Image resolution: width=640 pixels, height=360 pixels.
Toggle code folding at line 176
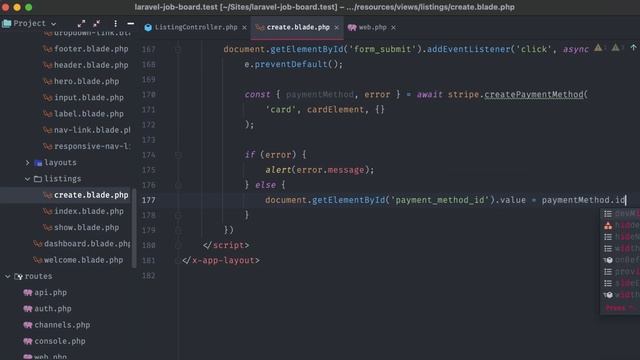pos(178,185)
